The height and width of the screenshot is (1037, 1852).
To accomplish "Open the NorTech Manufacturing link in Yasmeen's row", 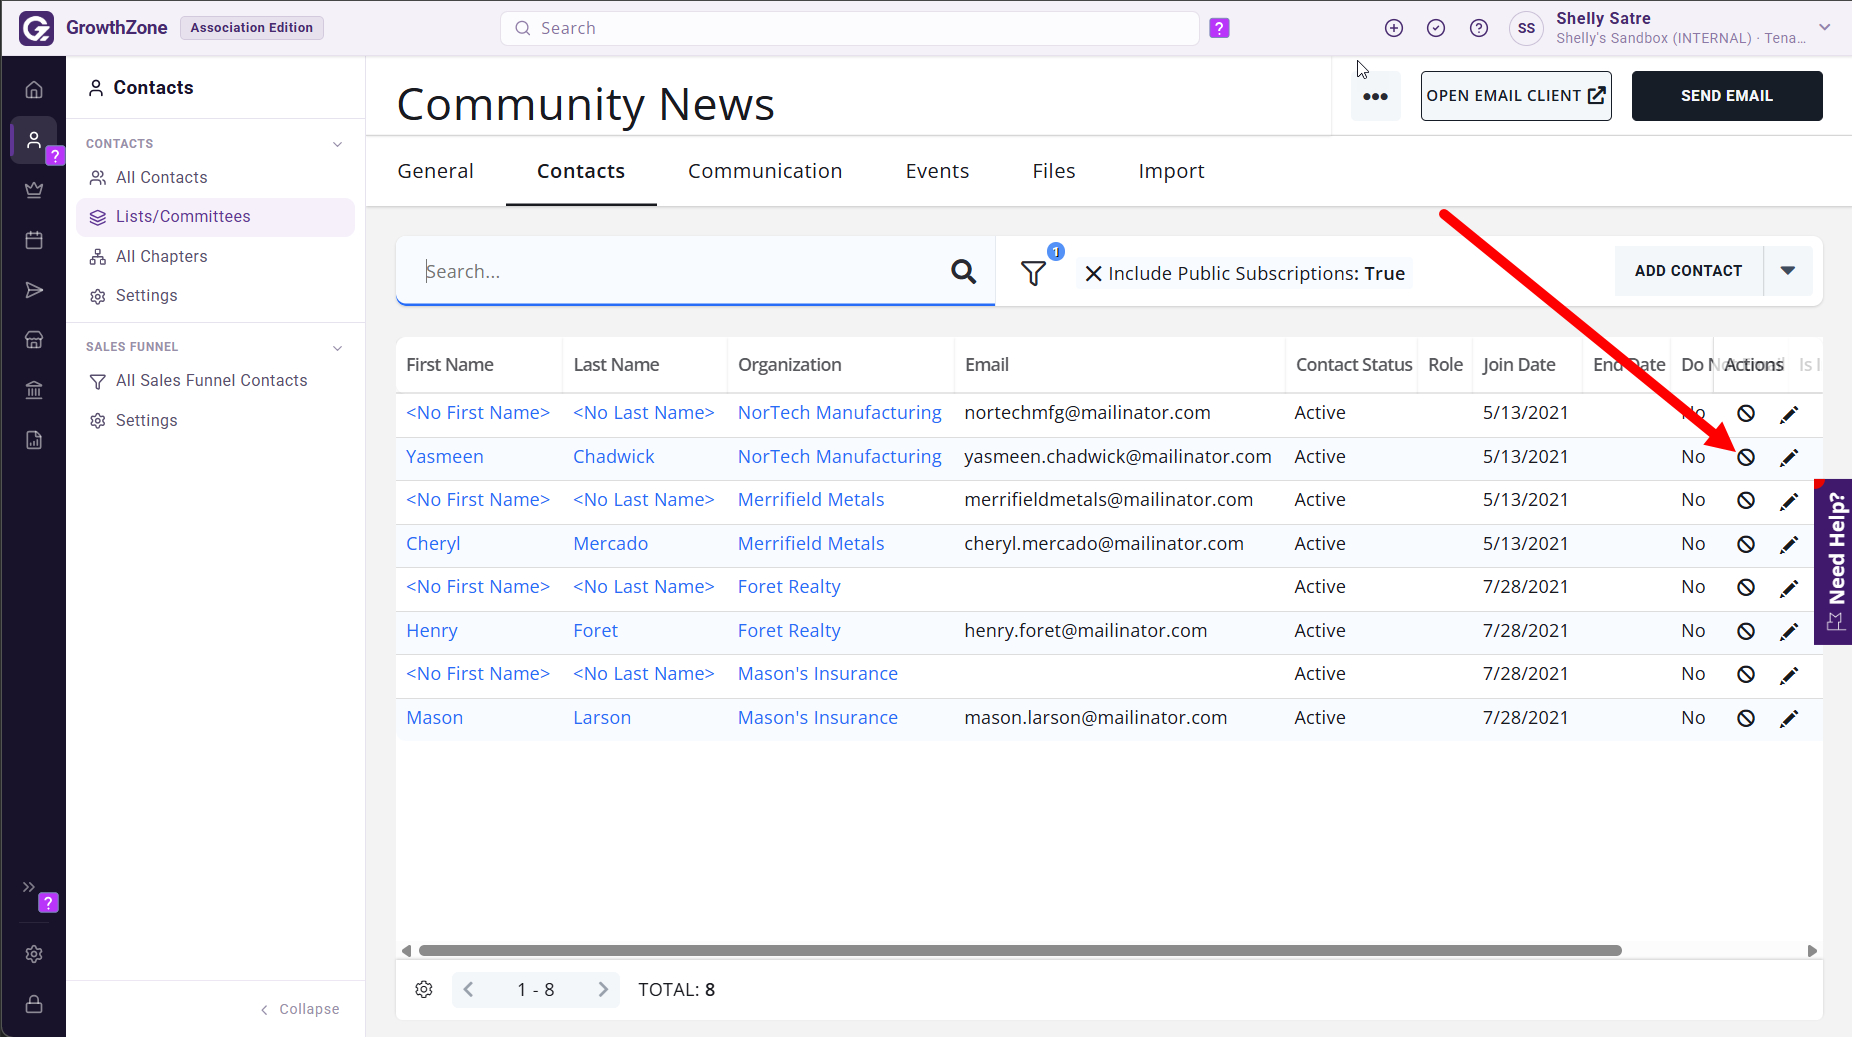I will (839, 457).
